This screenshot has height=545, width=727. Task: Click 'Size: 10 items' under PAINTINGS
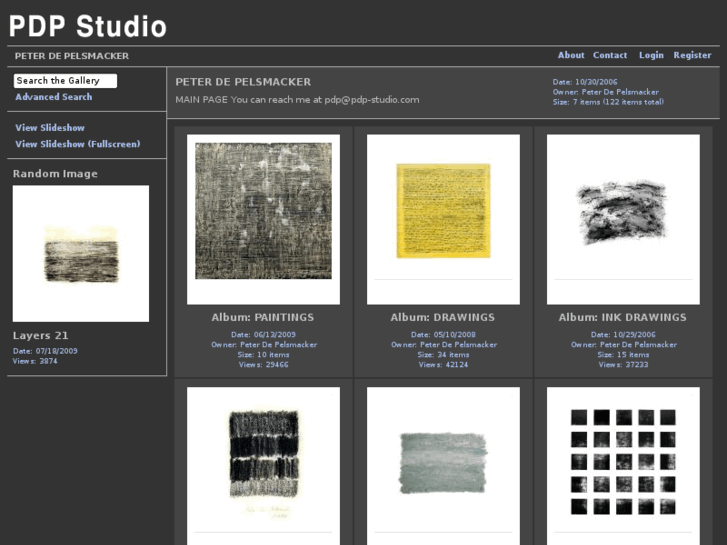pos(263,355)
